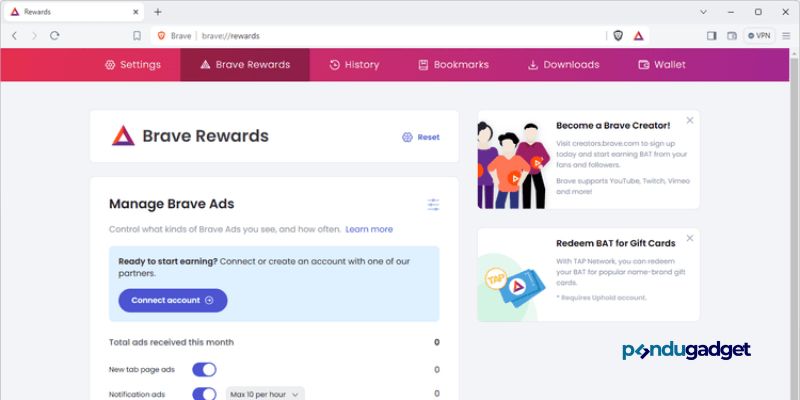
Task: Bookmark this page with the bookmark icon
Action: [x=137, y=36]
